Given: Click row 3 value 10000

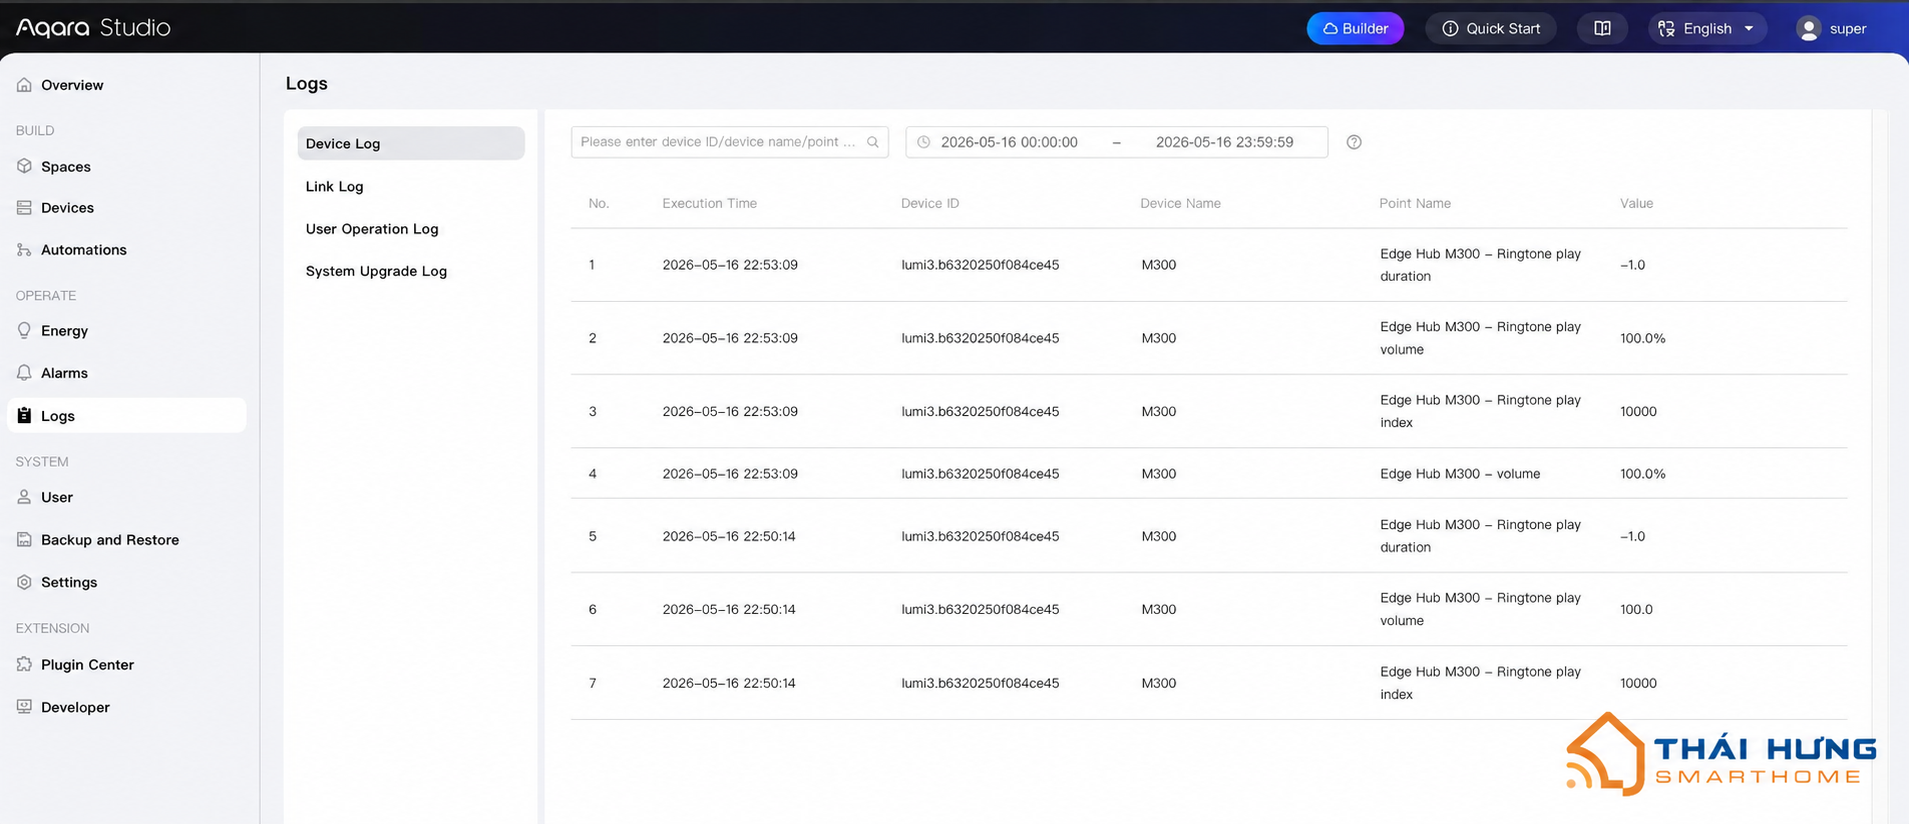Looking at the screenshot, I should tap(1638, 411).
